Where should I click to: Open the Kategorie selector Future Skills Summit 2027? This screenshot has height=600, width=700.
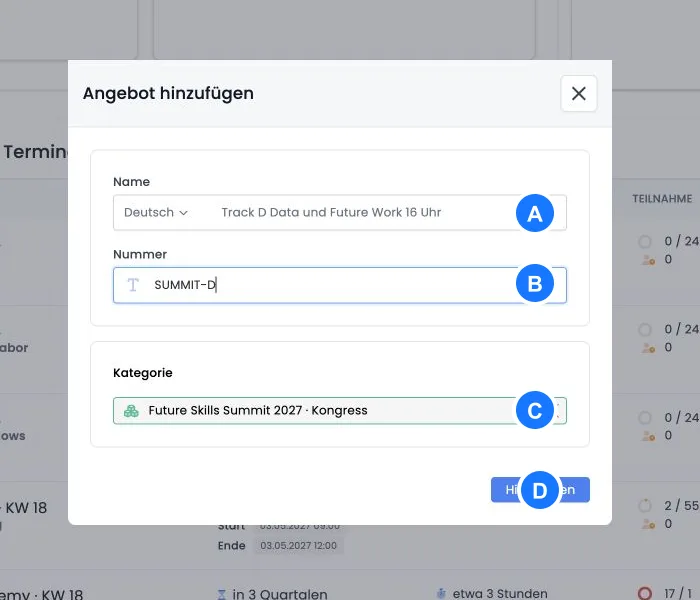[x=340, y=410]
